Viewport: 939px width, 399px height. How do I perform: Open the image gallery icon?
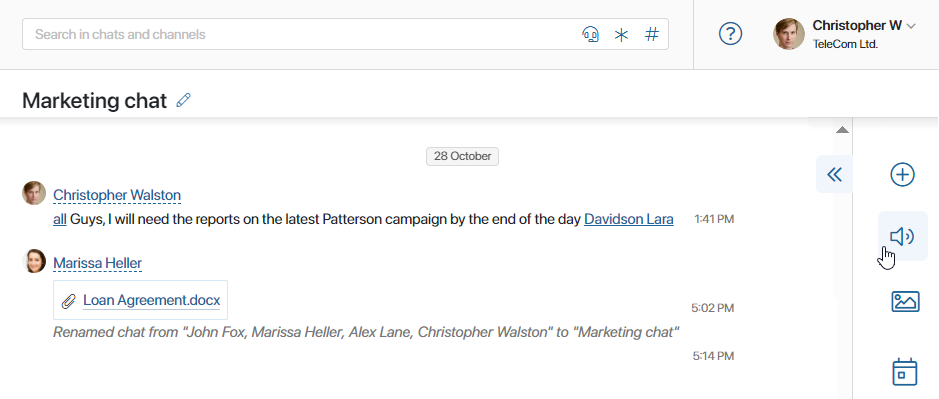tap(905, 301)
